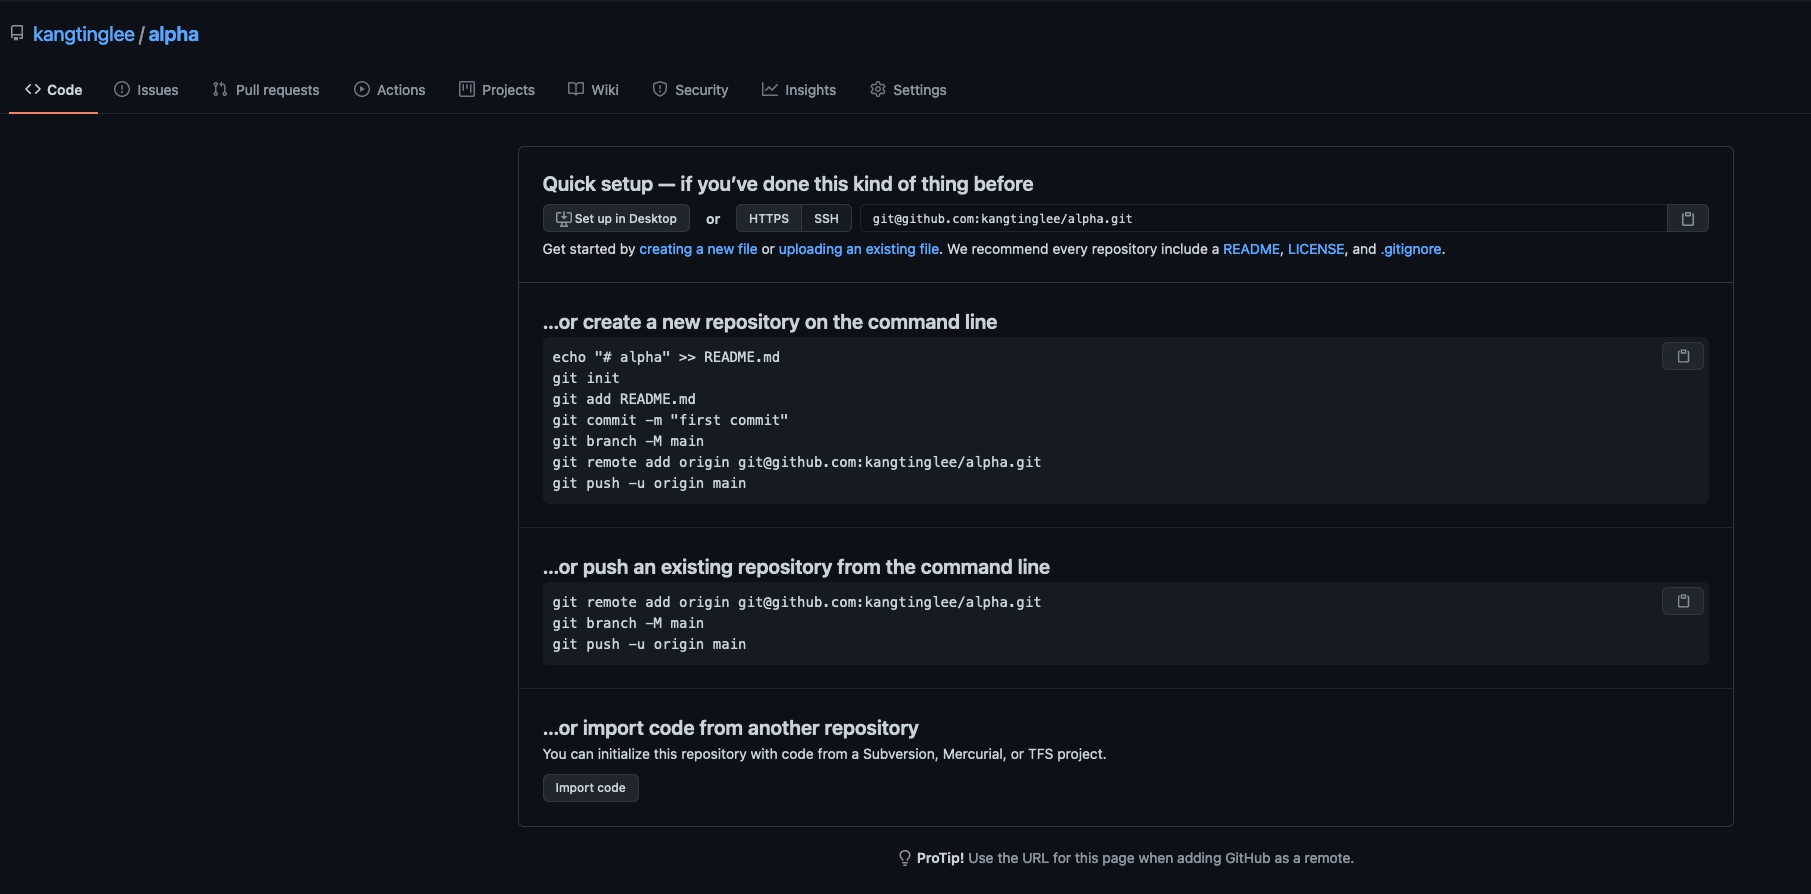The height and width of the screenshot is (894, 1811).
Task: Click the .gitignore link
Action: 1411,249
